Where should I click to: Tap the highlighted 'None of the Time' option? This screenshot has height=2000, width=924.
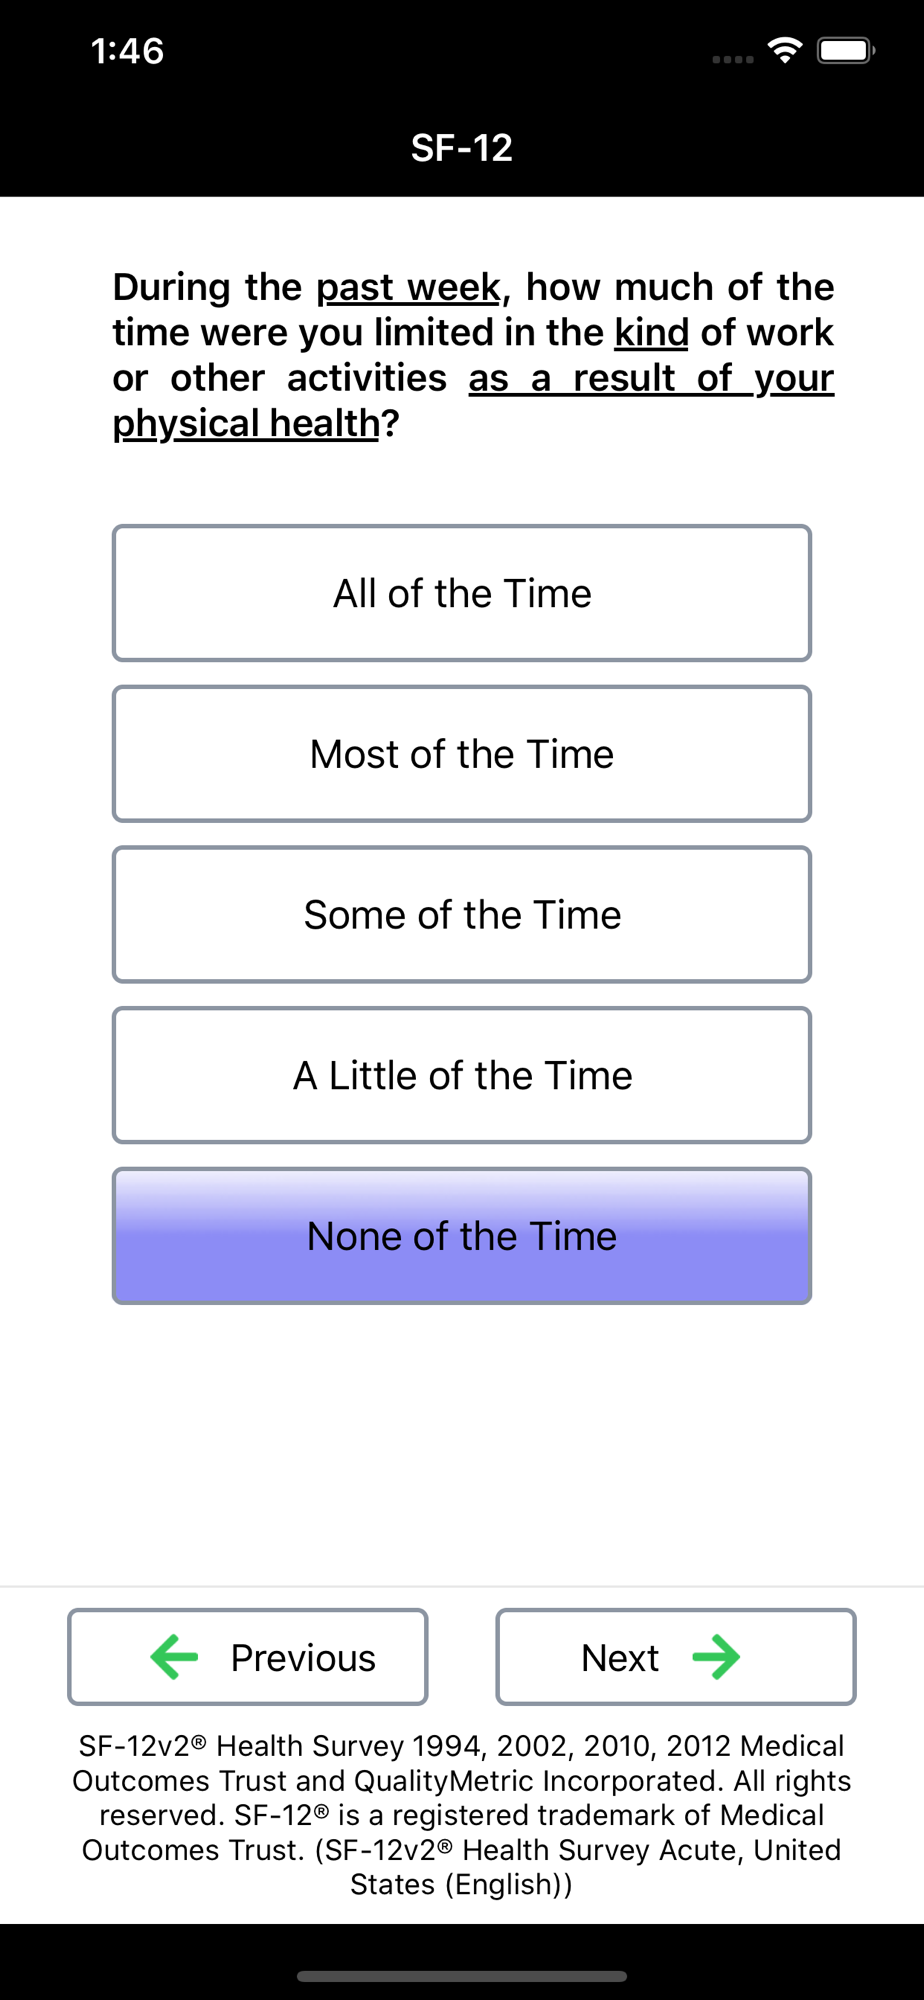[x=462, y=1236]
